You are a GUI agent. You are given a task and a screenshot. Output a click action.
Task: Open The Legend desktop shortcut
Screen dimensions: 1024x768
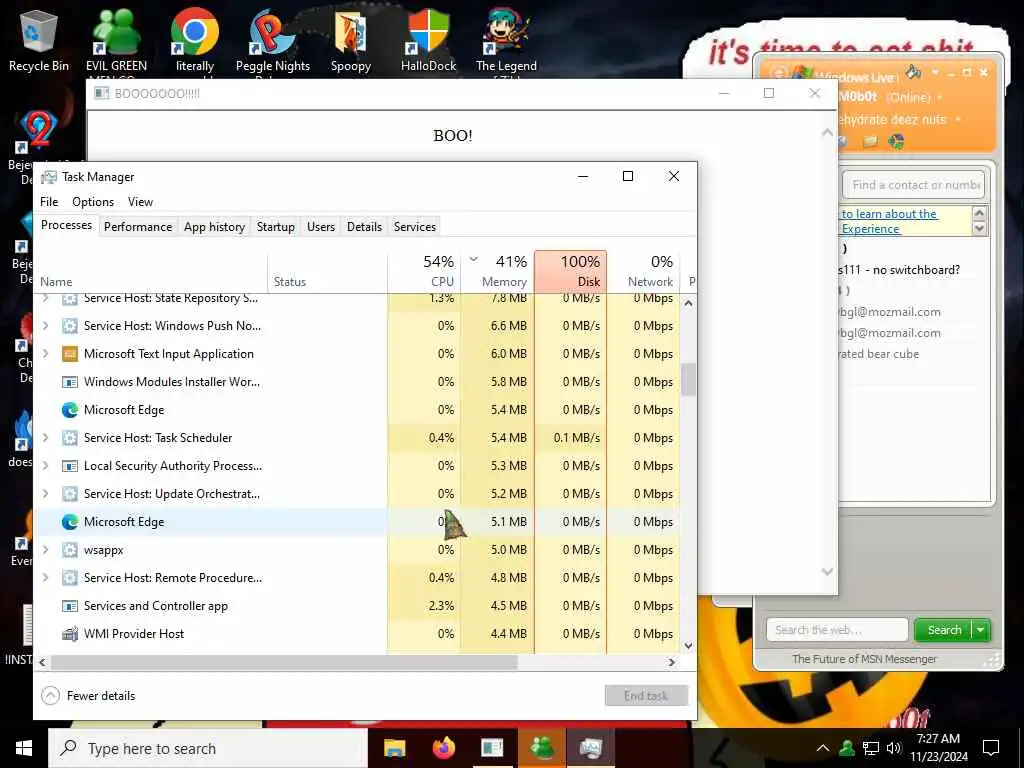pyautogui.click(x=506, y=40)
